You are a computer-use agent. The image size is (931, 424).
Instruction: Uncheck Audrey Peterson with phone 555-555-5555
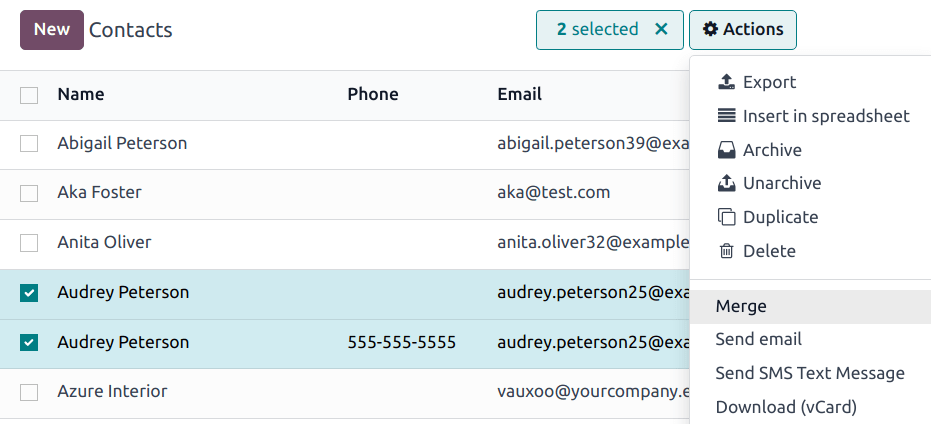29,343
